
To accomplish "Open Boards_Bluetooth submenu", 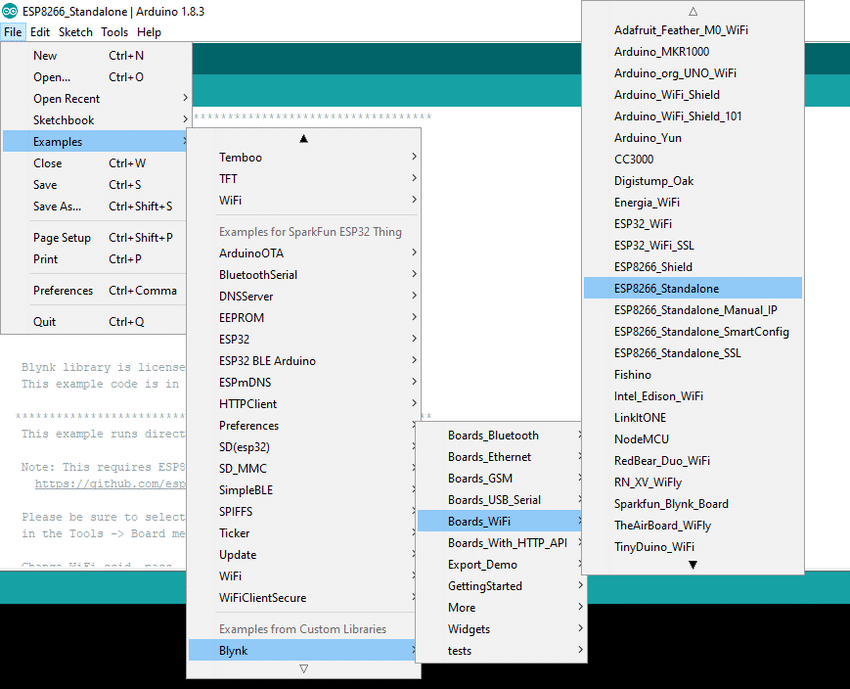I will click(x=500, y=435).
